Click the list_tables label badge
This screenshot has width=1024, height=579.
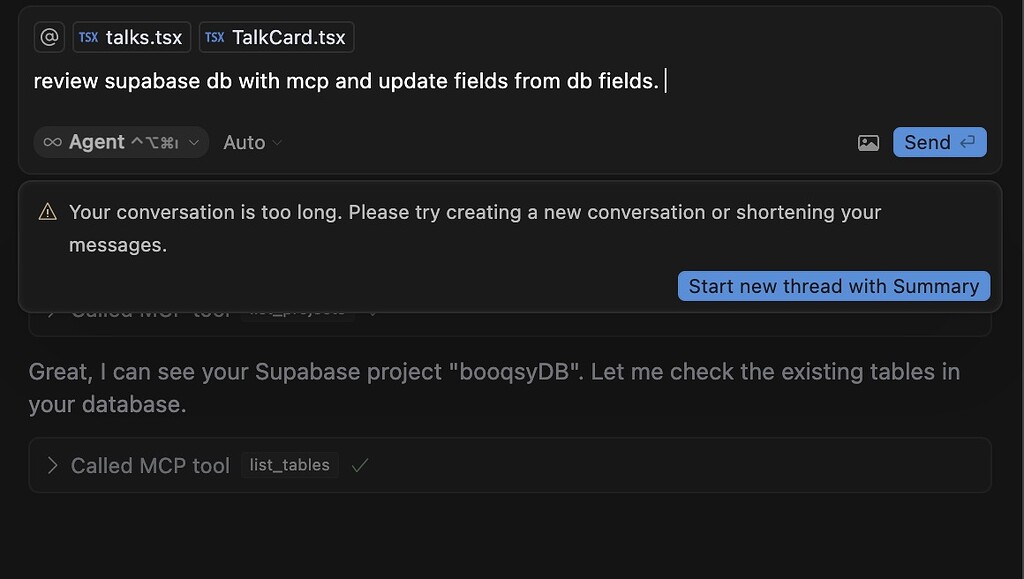[x=289, y=465]
